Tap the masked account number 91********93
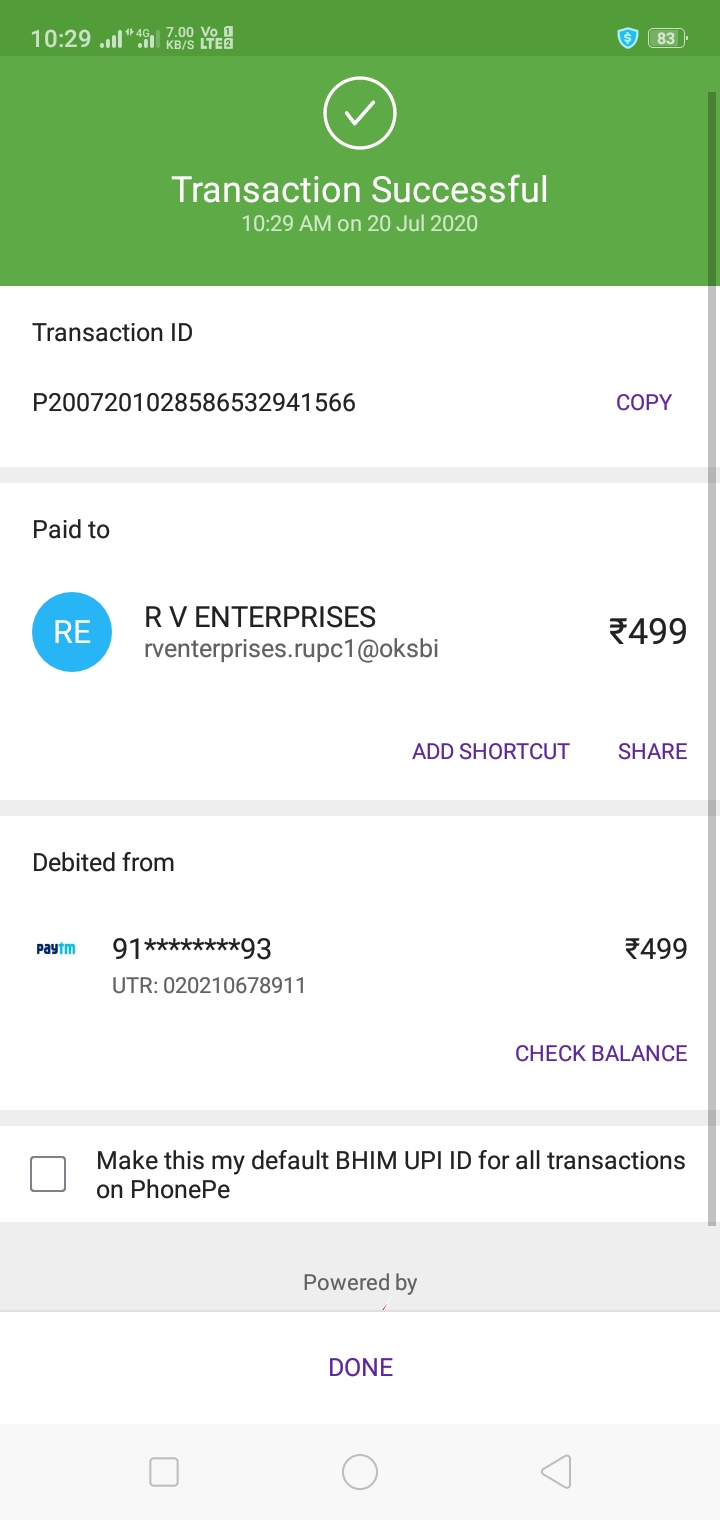 pyautogui.click(x=192, y=948)
